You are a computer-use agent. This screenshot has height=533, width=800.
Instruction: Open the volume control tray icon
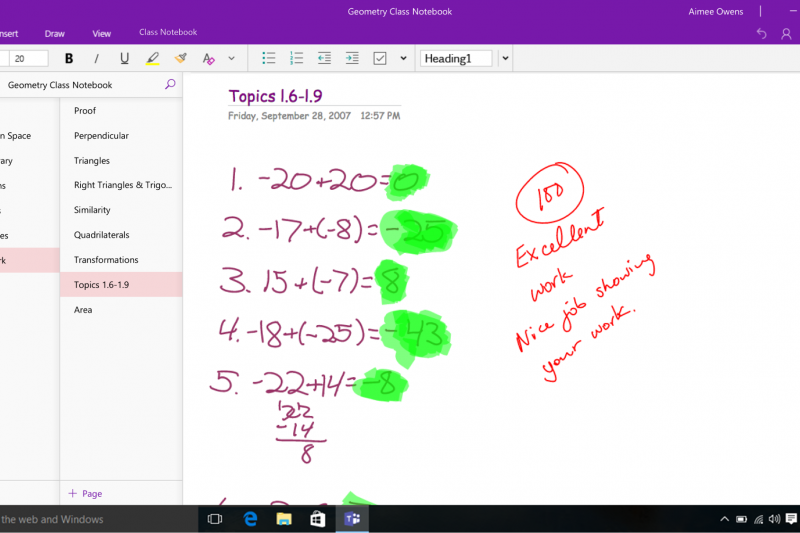pyautogui.click(x=774, y=519)
